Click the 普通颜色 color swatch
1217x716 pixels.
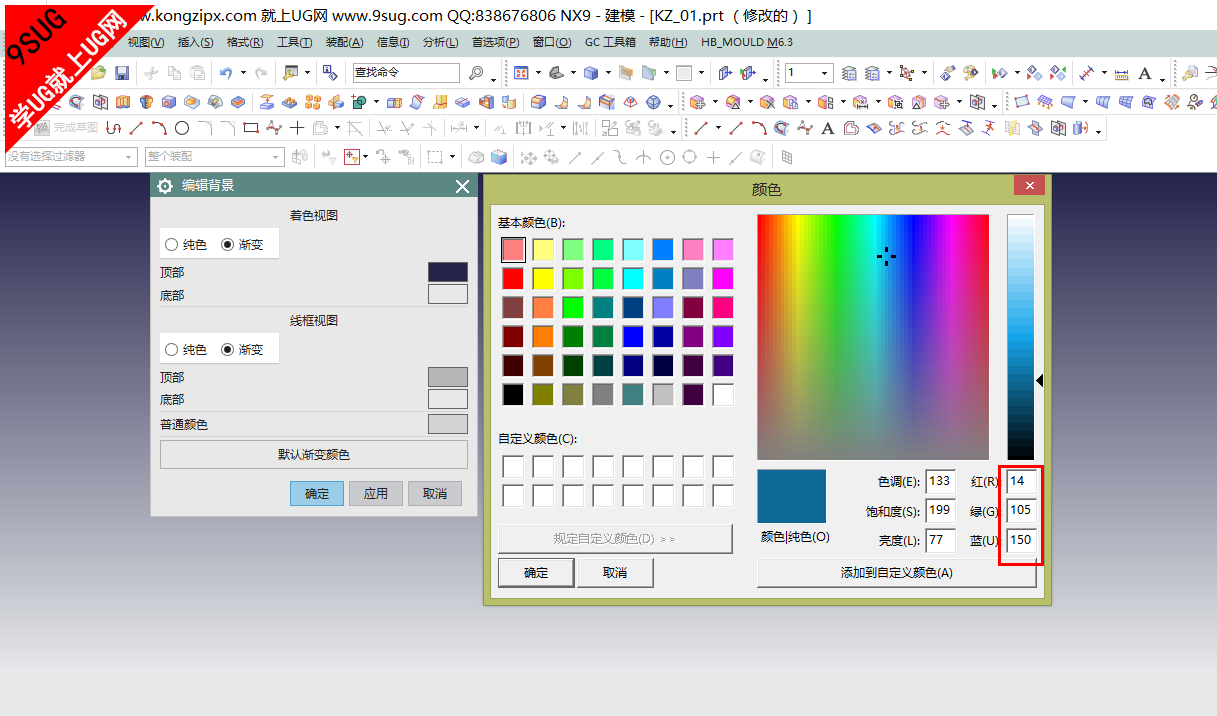(448, 424)
